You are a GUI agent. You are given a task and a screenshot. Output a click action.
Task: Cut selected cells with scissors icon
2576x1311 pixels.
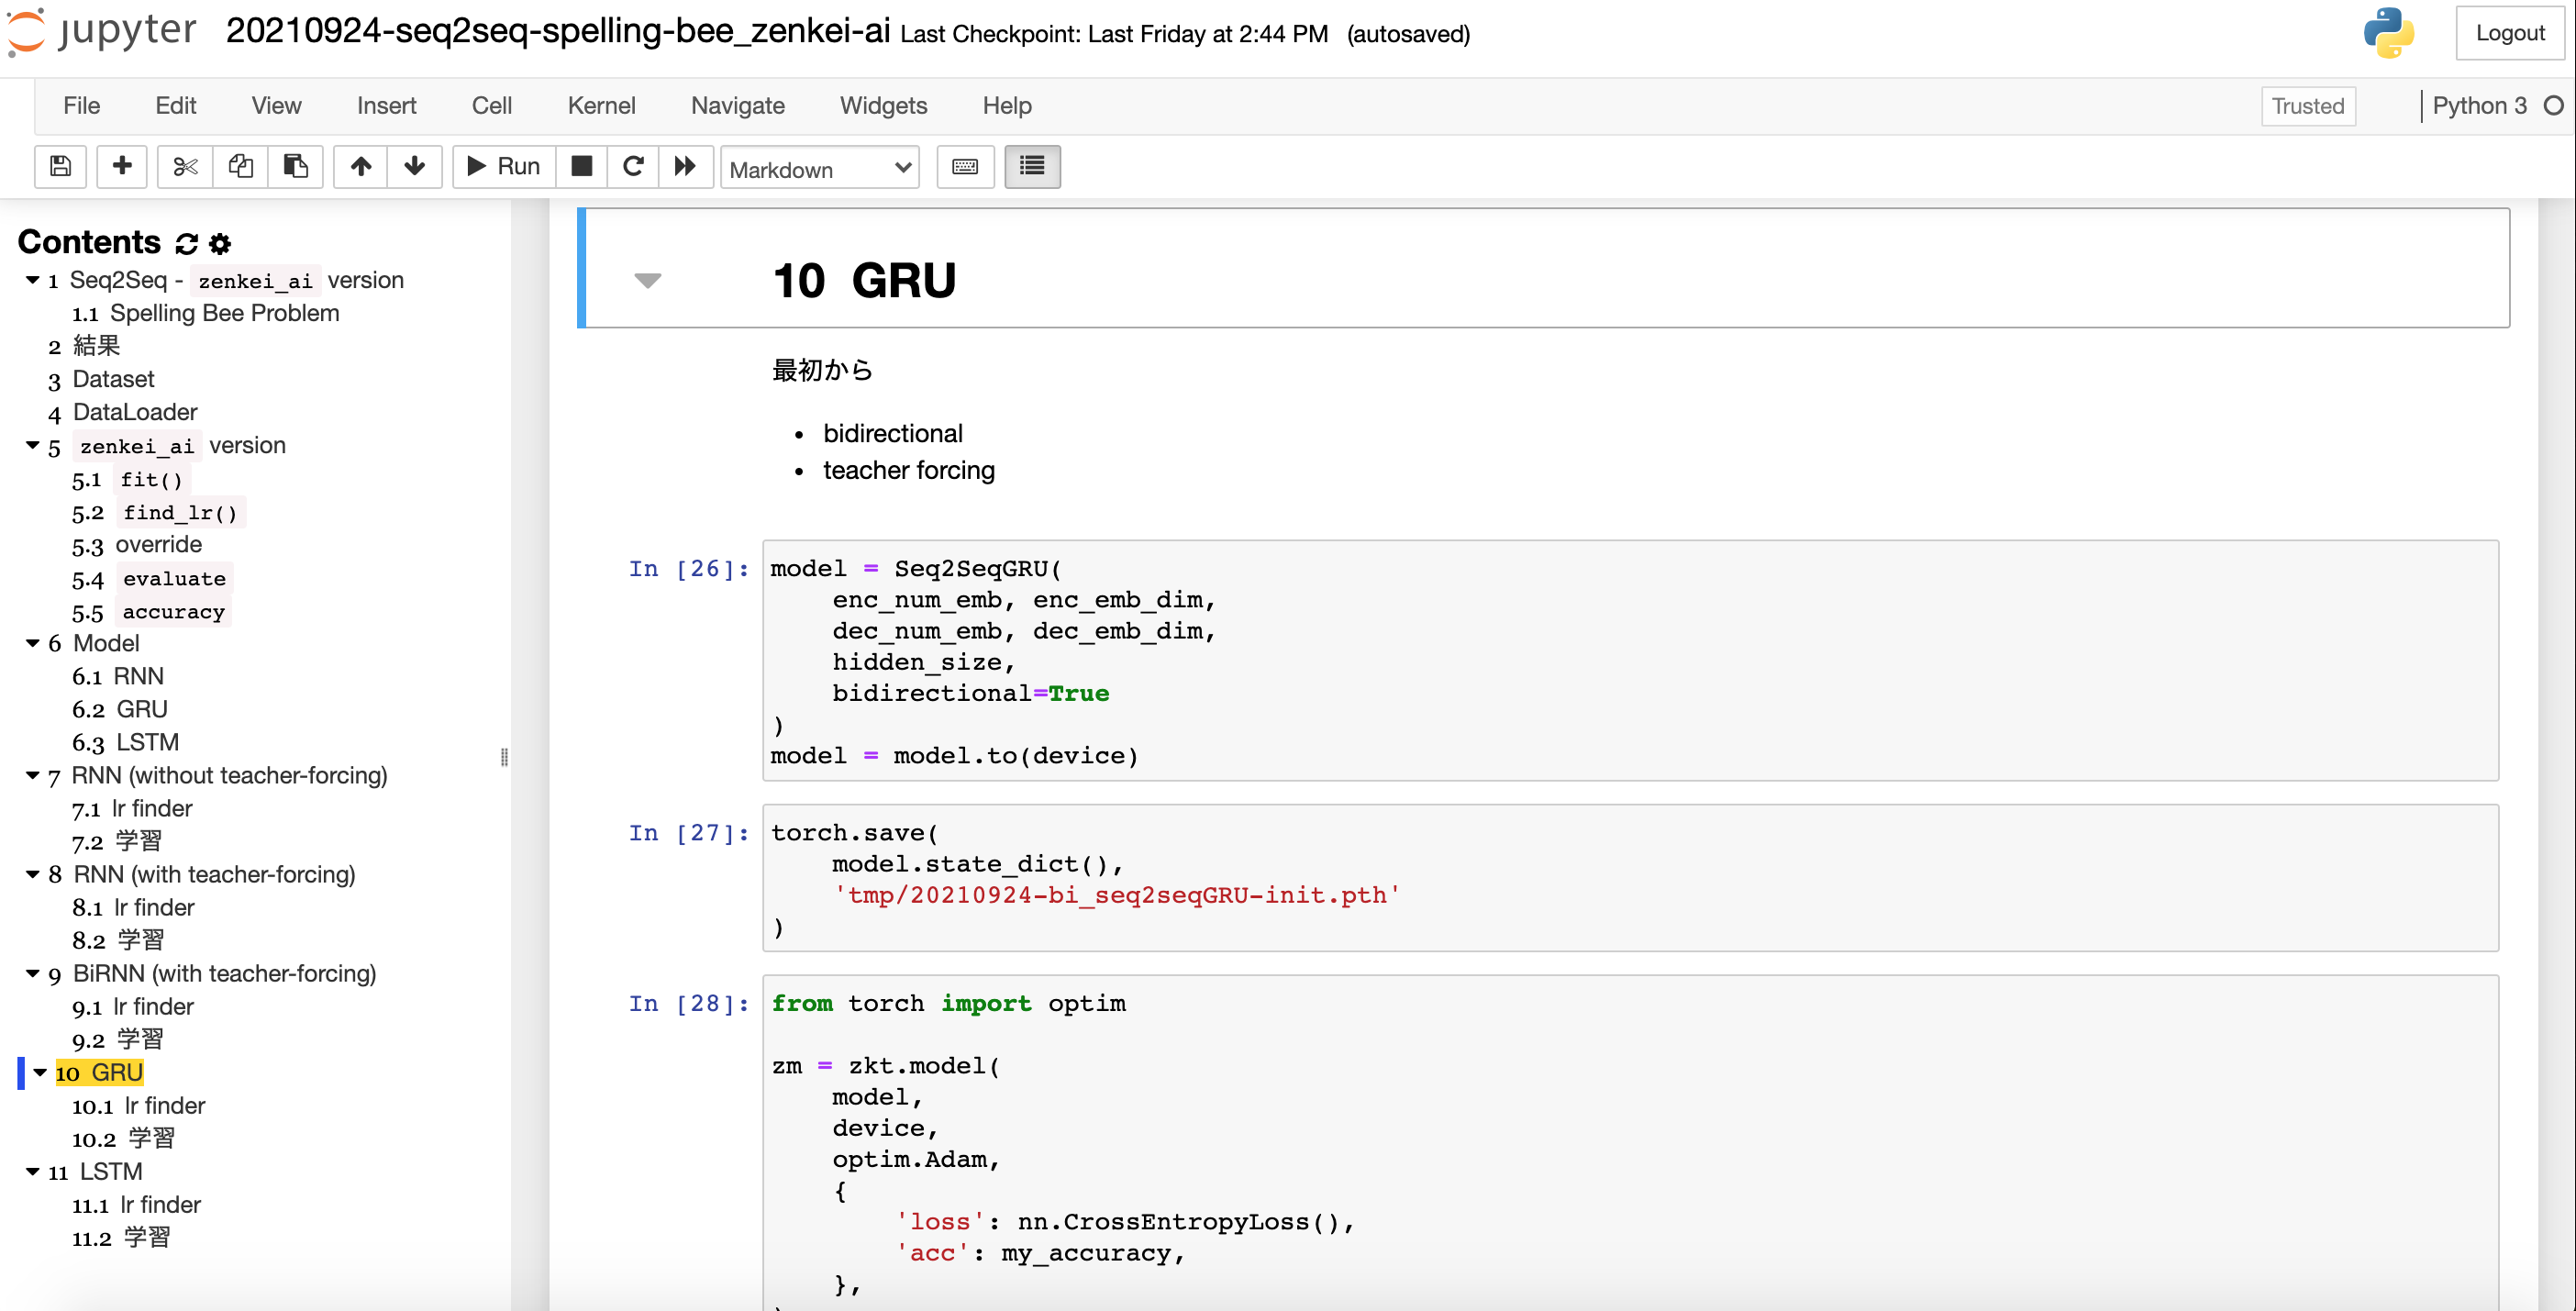tap(185, 166)
